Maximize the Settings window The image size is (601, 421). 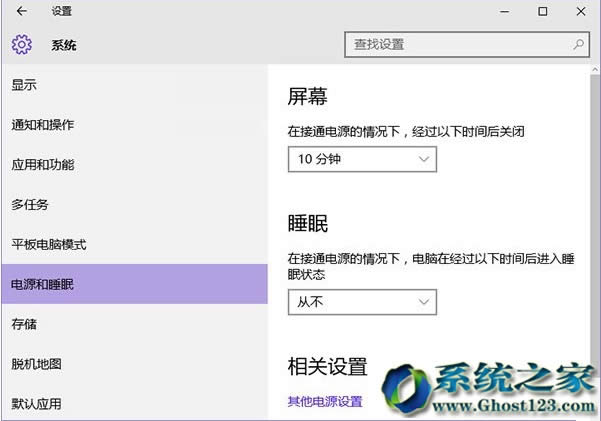point(543,12)
